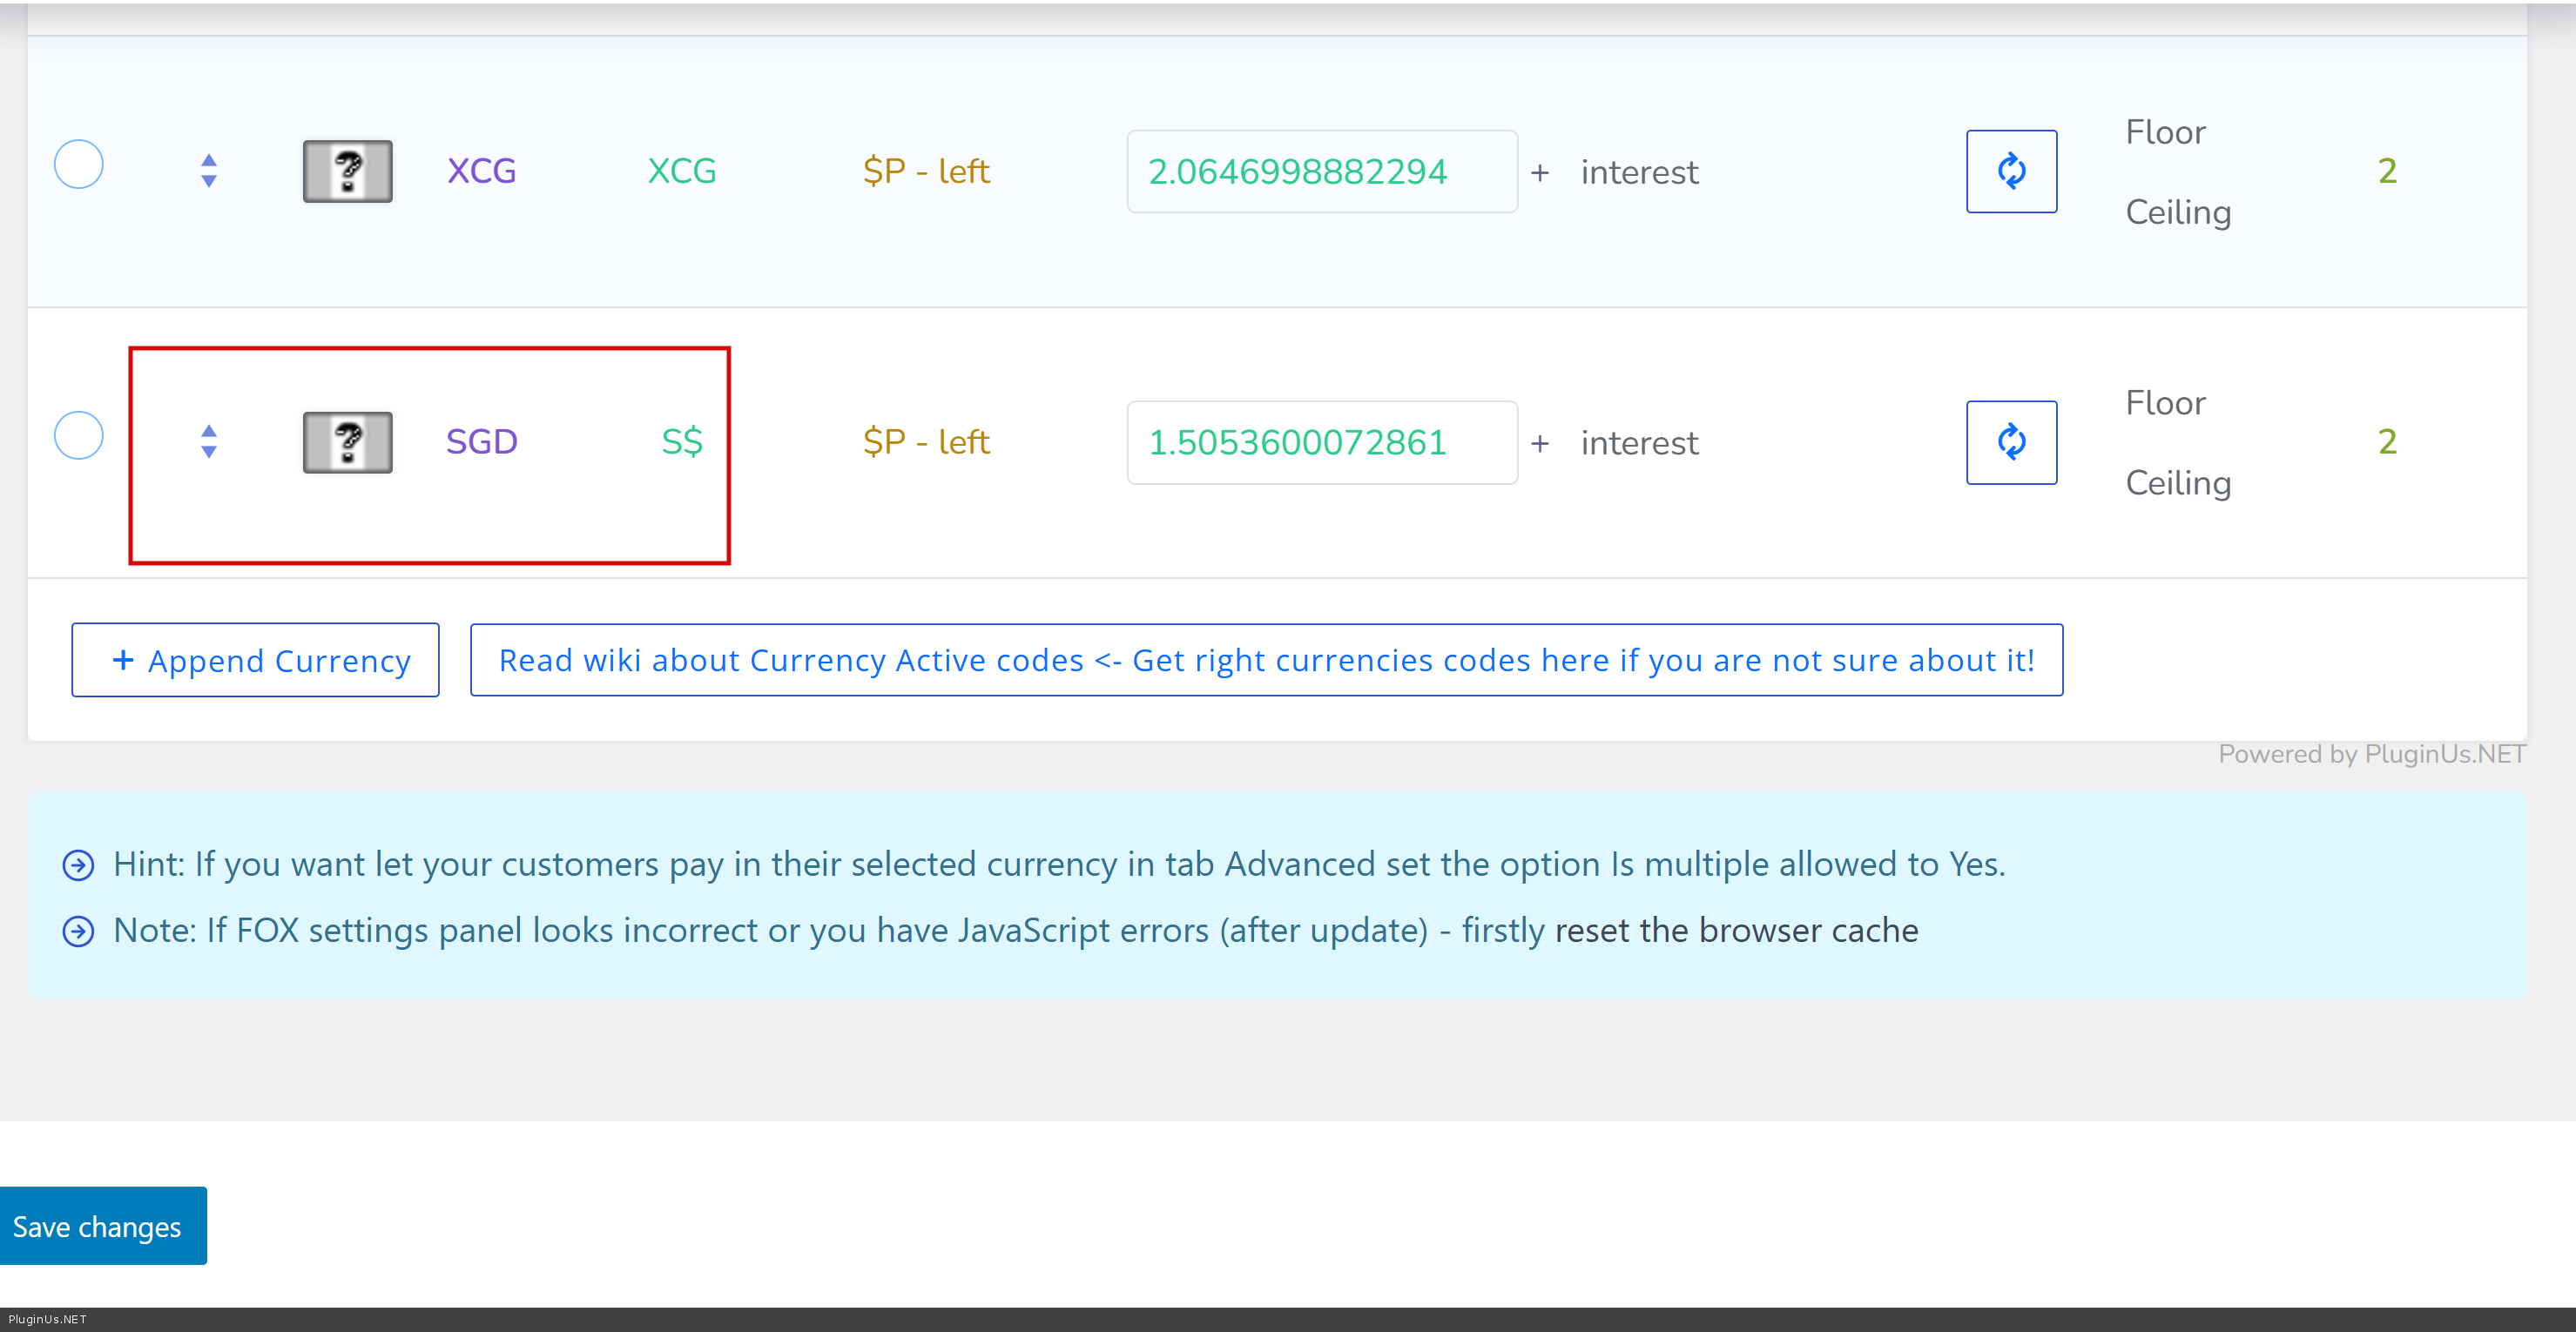Open the XCG Floor/Ceiling rounding selector

(2177, 171)
